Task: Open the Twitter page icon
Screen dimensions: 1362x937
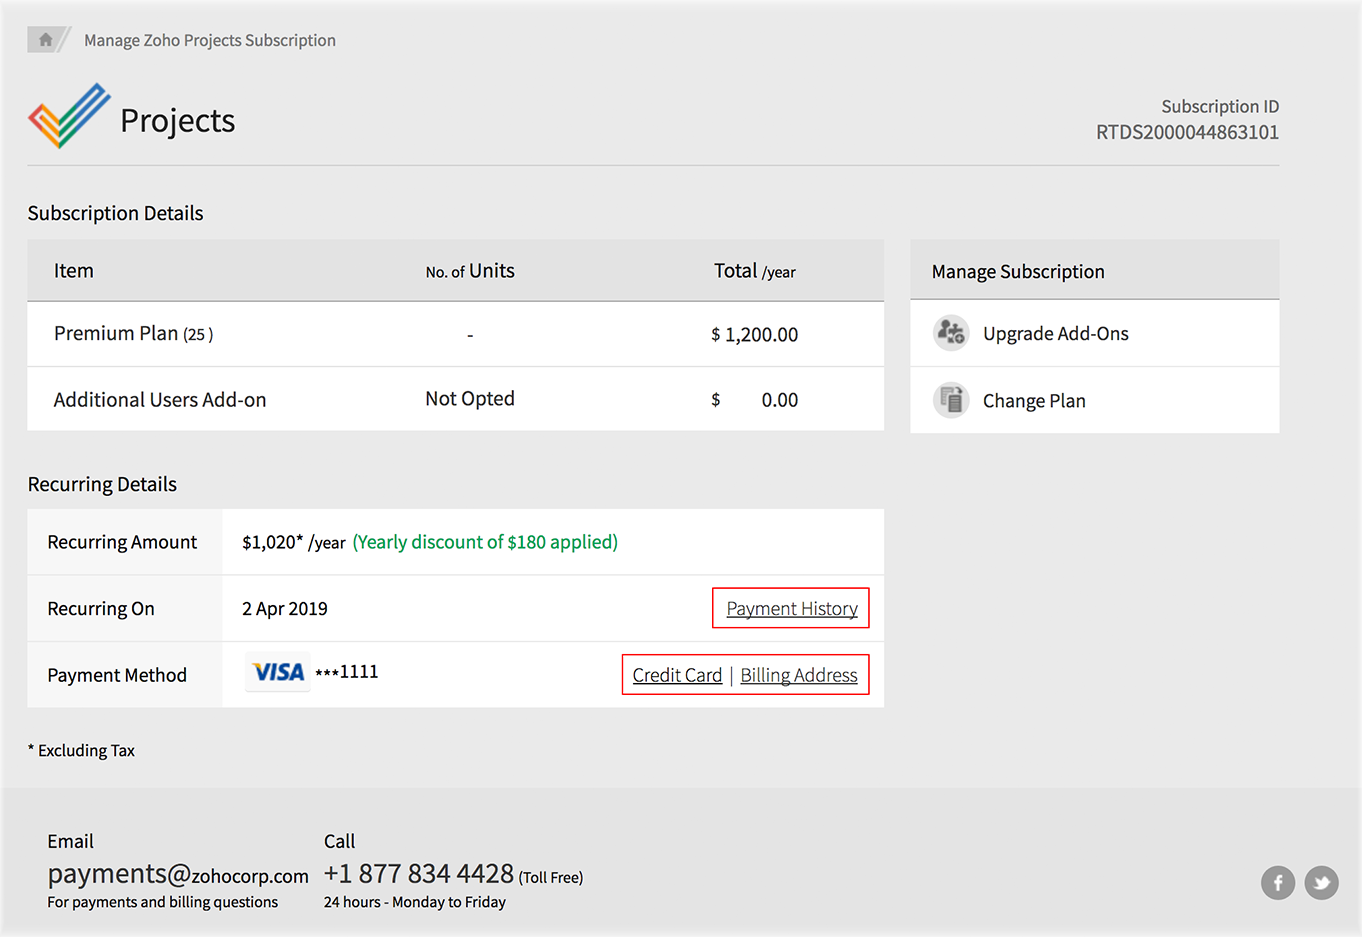Action: click(x=1322, y=882)
